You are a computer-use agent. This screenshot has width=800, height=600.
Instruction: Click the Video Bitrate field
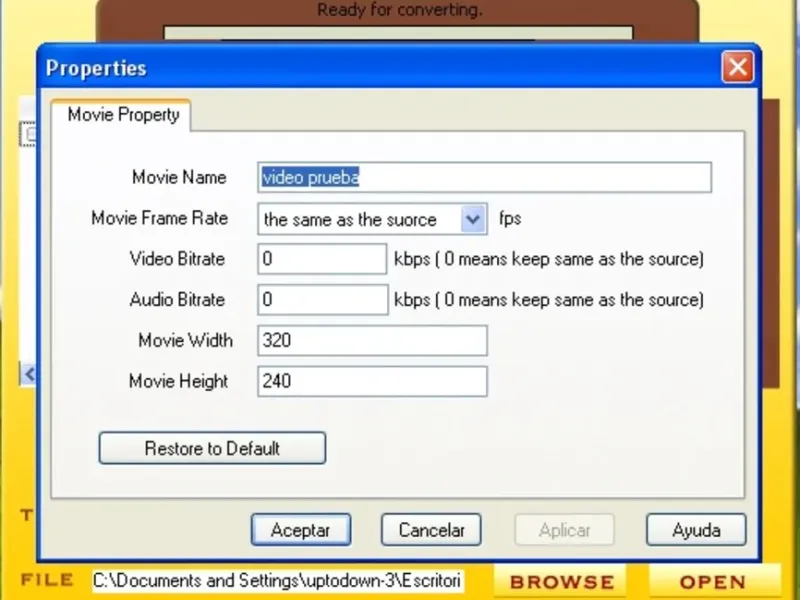coord(322,259)
